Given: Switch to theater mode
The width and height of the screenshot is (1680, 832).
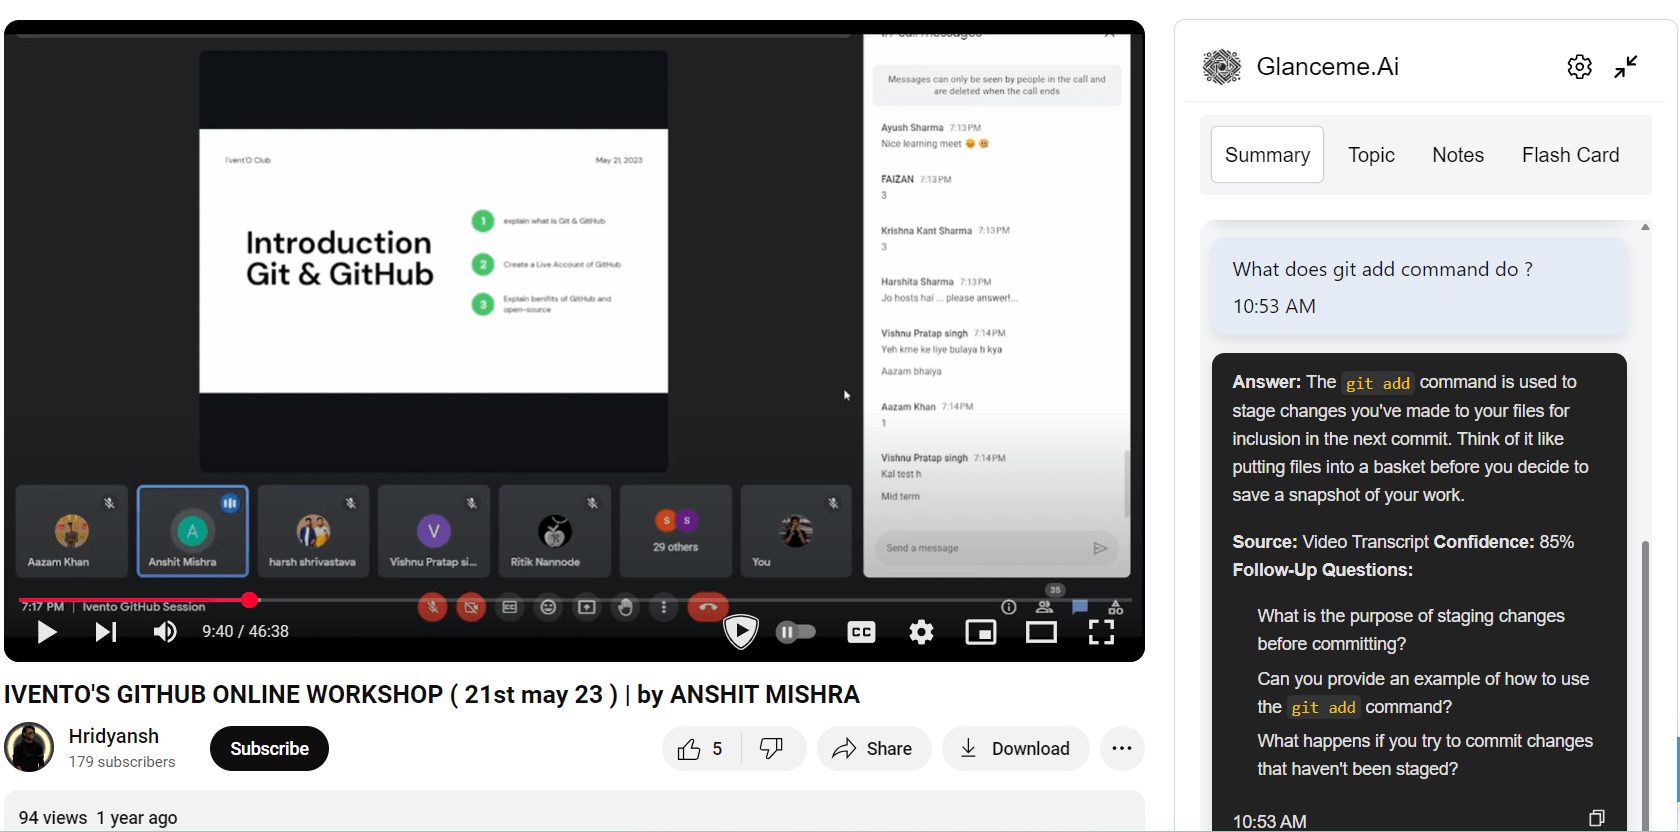Looking at the screenshot, I should (x=1041, y=632).
